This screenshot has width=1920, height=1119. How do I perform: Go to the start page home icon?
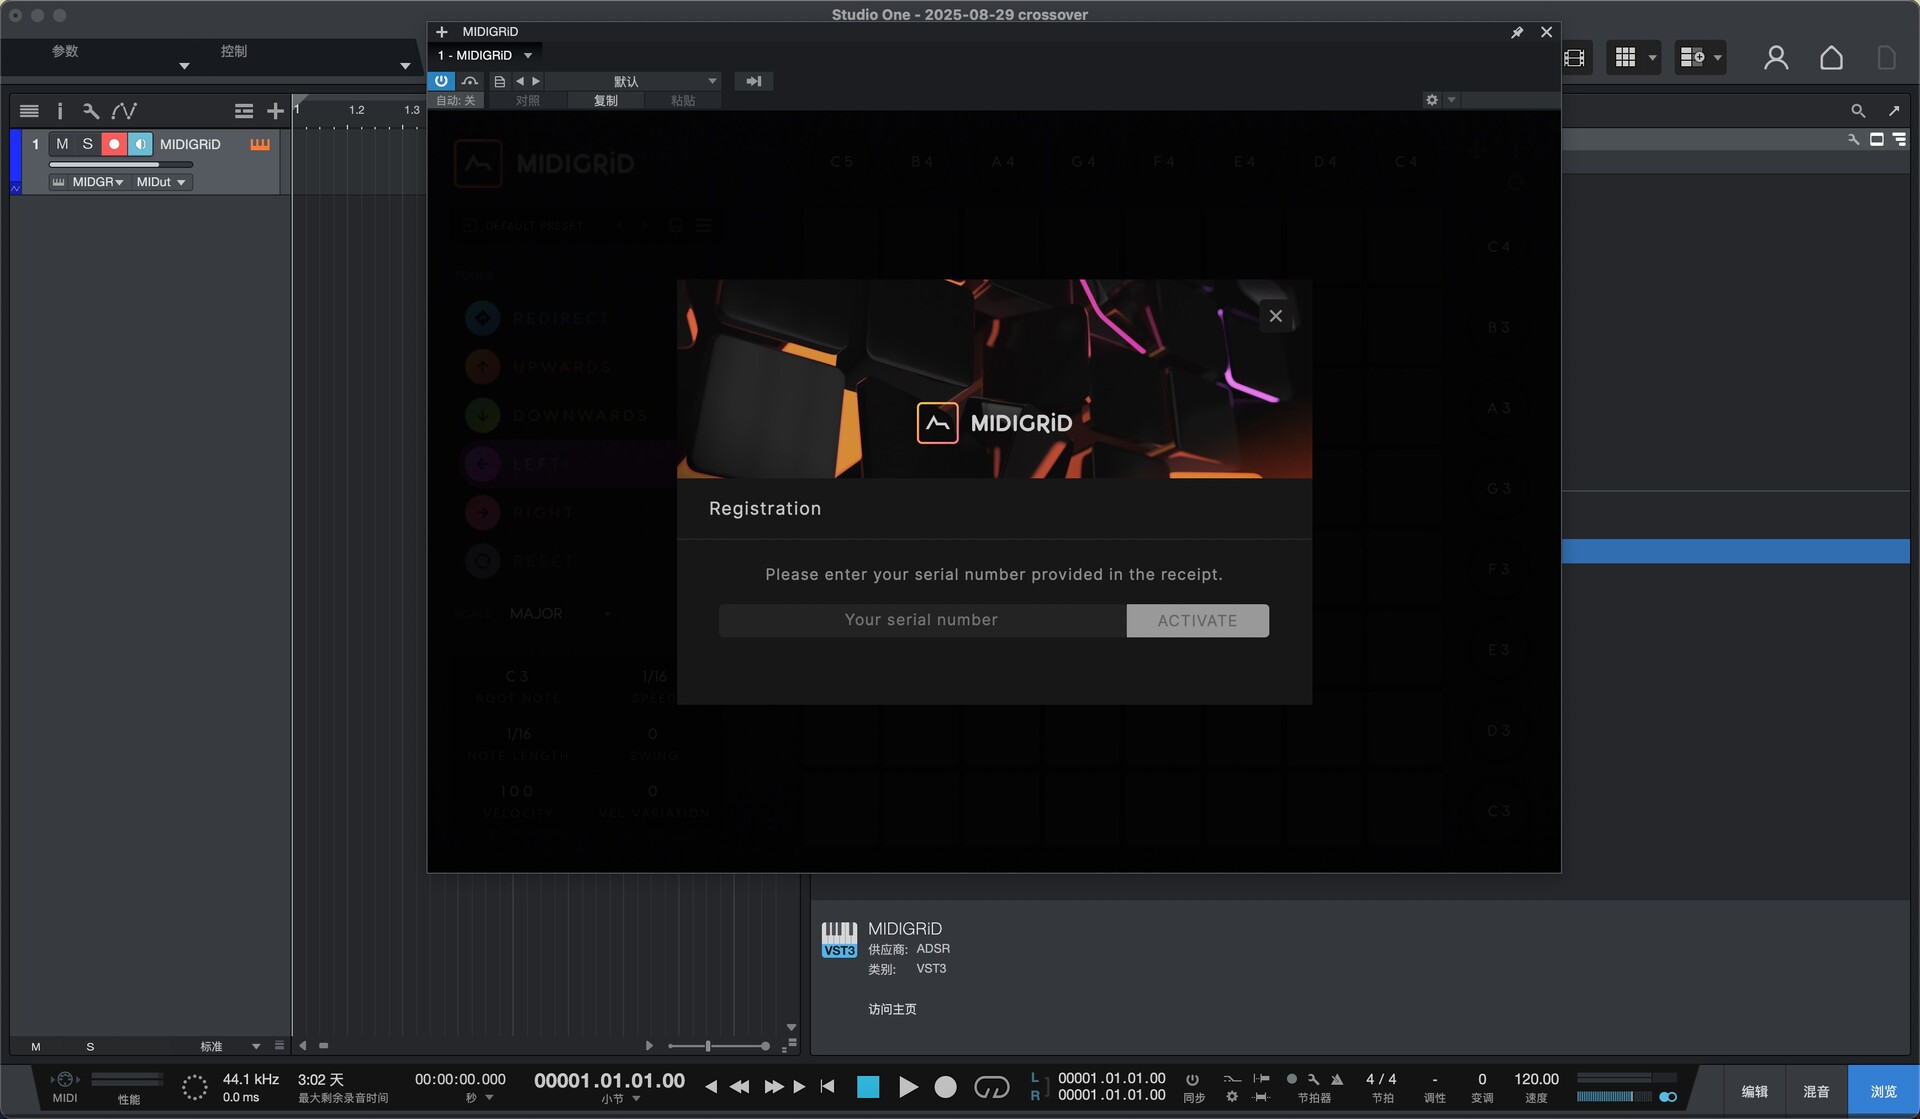pos(1831,58)
